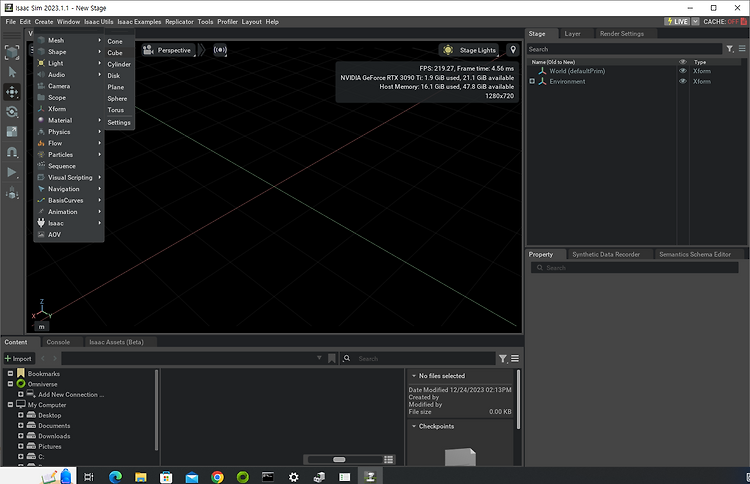750x484 pixels.
Task: Click the Import button
Action: tap(18, 359)
